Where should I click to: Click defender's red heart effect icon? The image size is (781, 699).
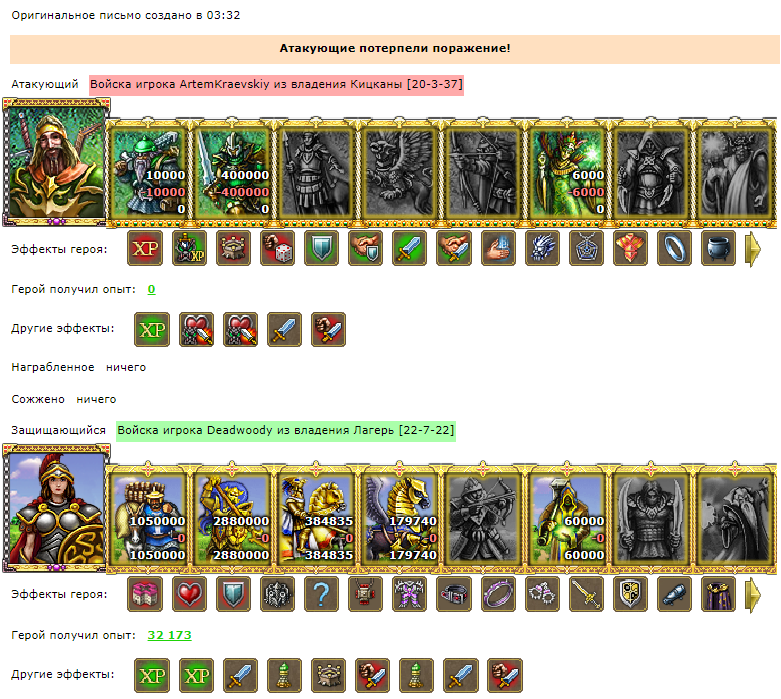[x=189, y=594]
